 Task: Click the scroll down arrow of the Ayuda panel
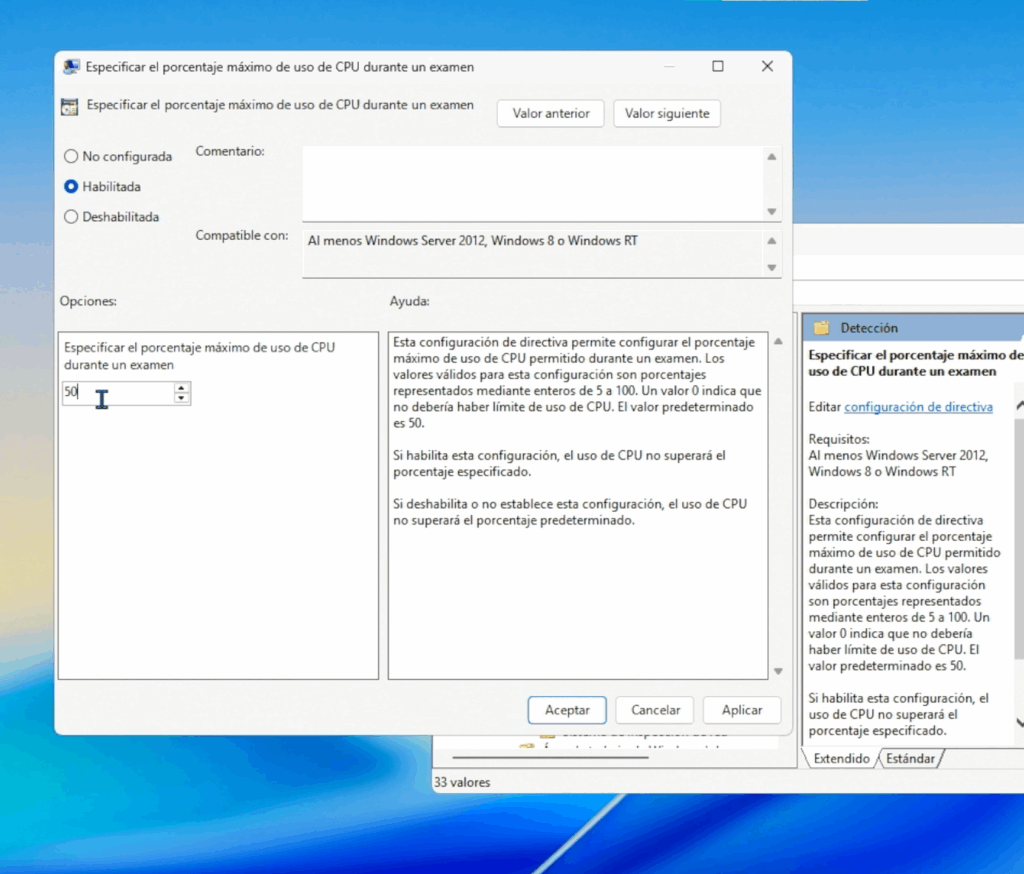tap(777, 671)
